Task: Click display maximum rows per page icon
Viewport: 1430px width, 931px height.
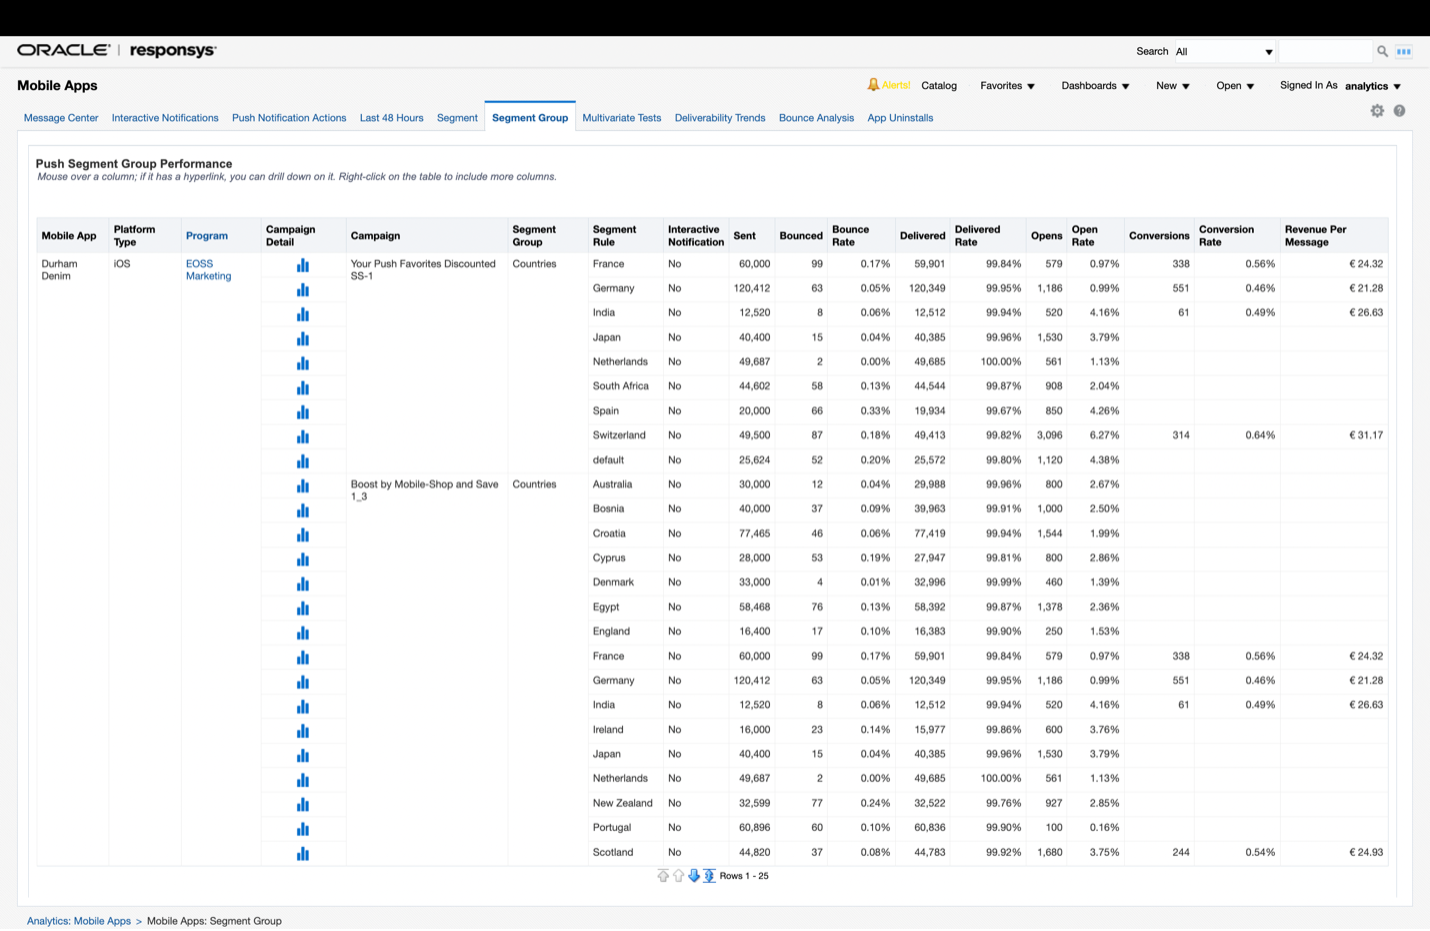Action: coord(709,876)
